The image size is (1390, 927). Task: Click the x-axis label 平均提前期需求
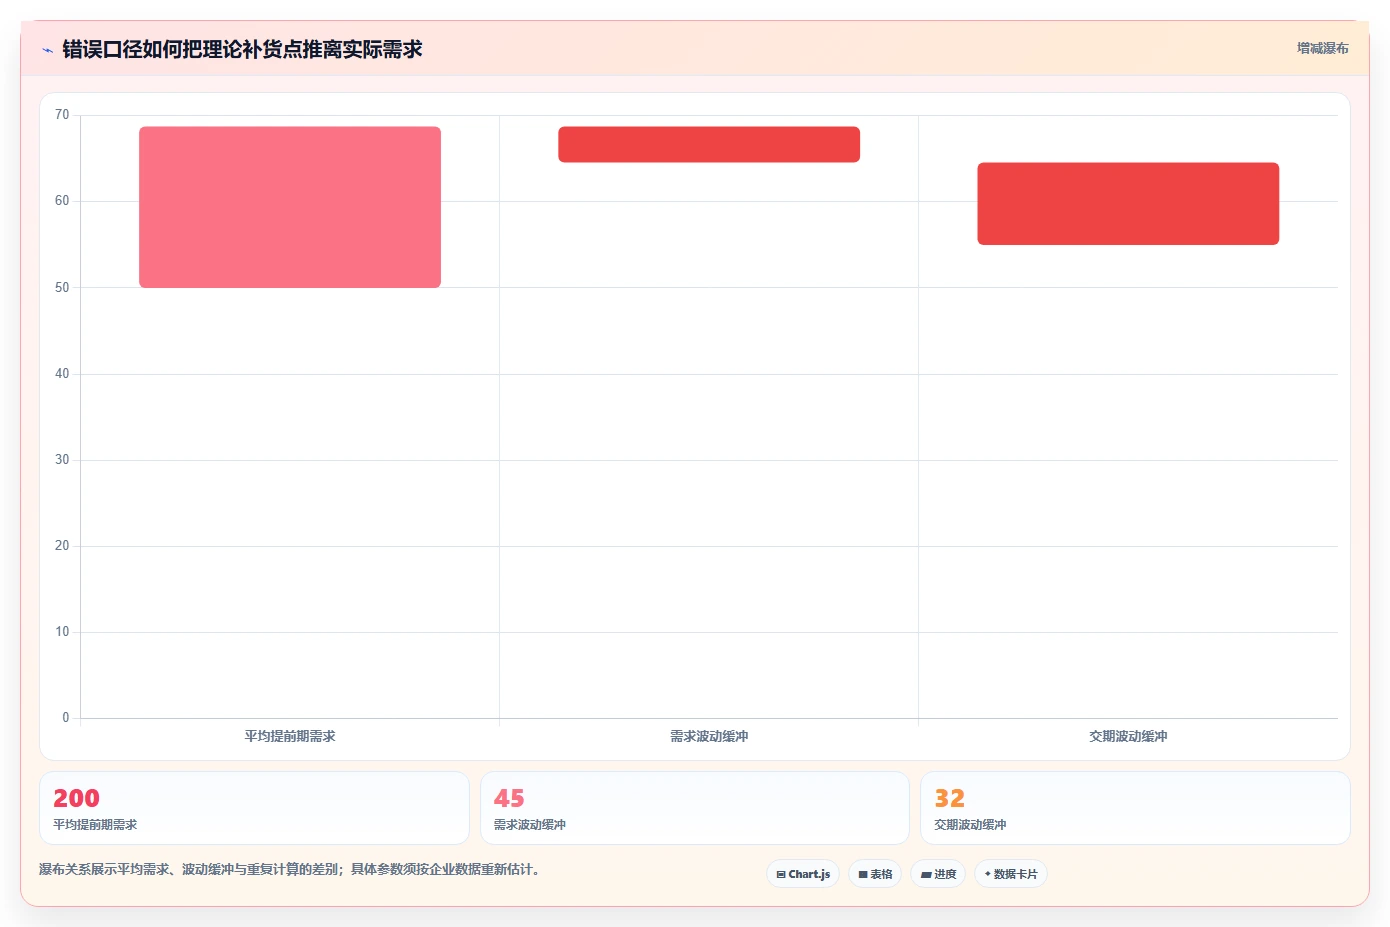pyautogui.click(x=290, y=736)
